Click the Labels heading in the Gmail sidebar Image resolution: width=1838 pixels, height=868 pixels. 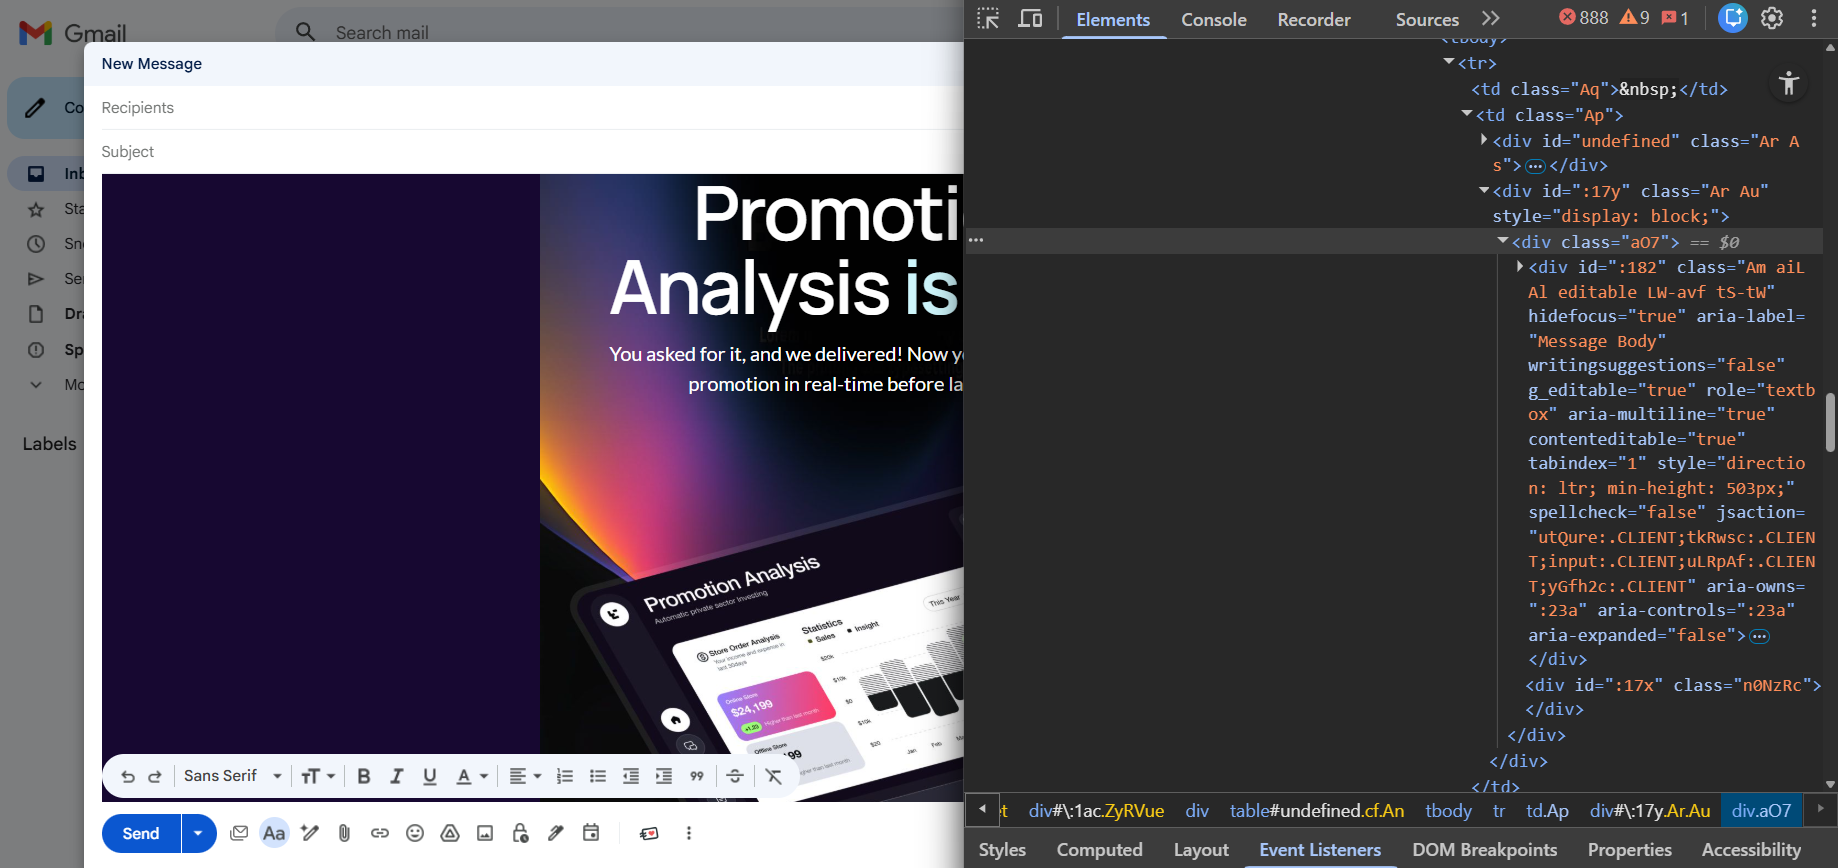click(50, 444)
